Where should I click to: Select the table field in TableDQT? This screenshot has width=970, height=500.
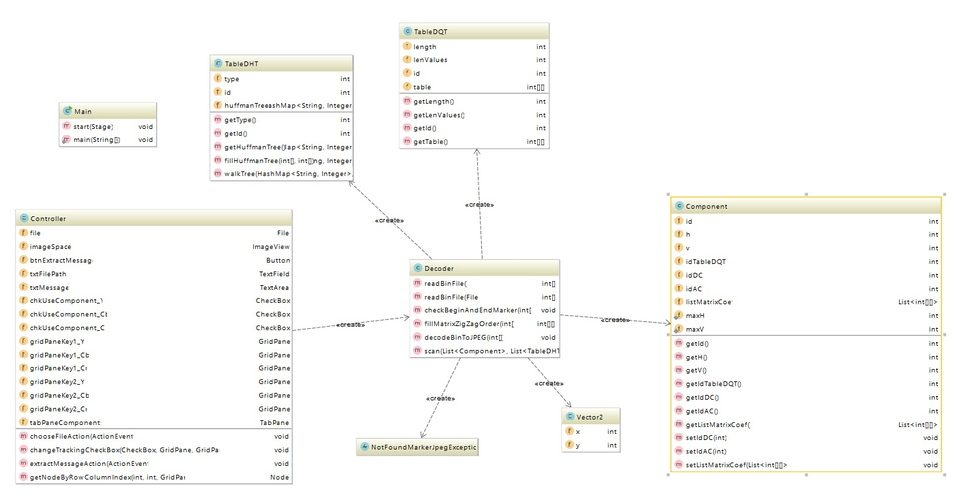tap(474, 87)
